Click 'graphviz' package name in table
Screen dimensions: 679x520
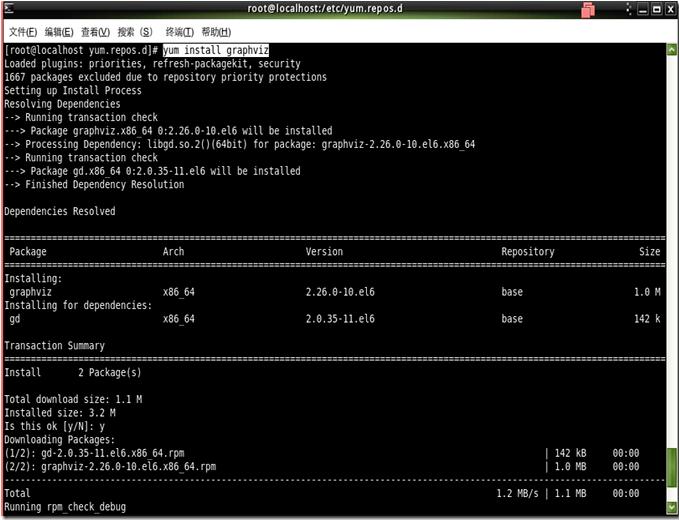click(x=30, y=292)
